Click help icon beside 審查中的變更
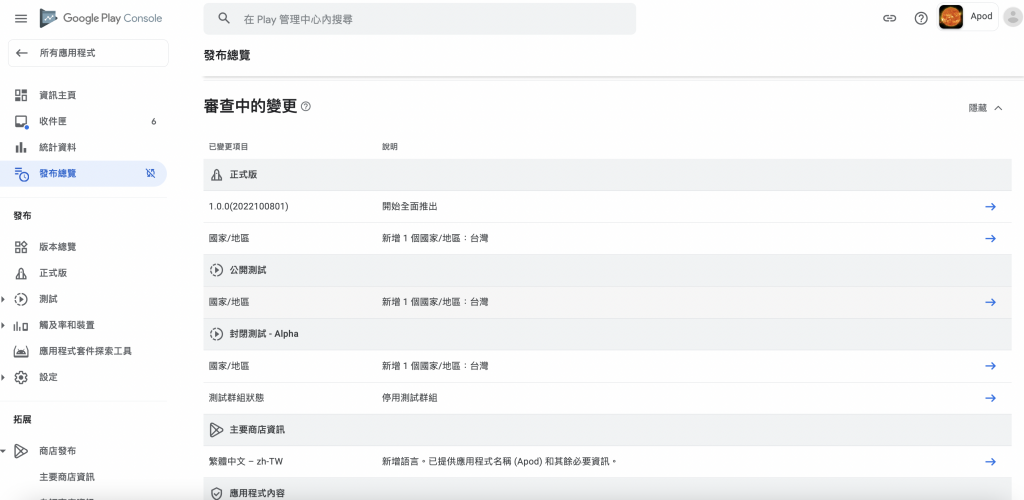1024x500 pixels. [306, 106]
